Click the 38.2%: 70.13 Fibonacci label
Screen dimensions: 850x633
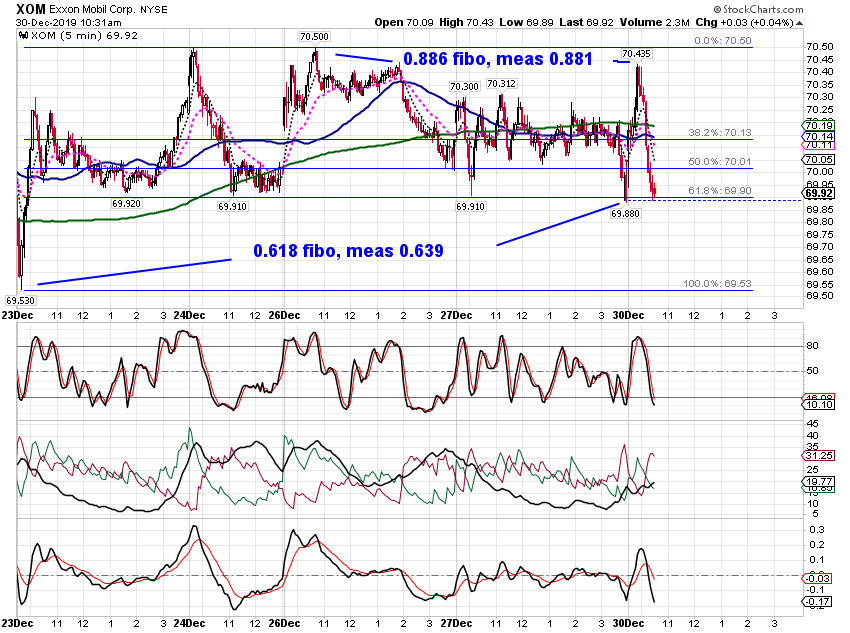coord(720,132)
